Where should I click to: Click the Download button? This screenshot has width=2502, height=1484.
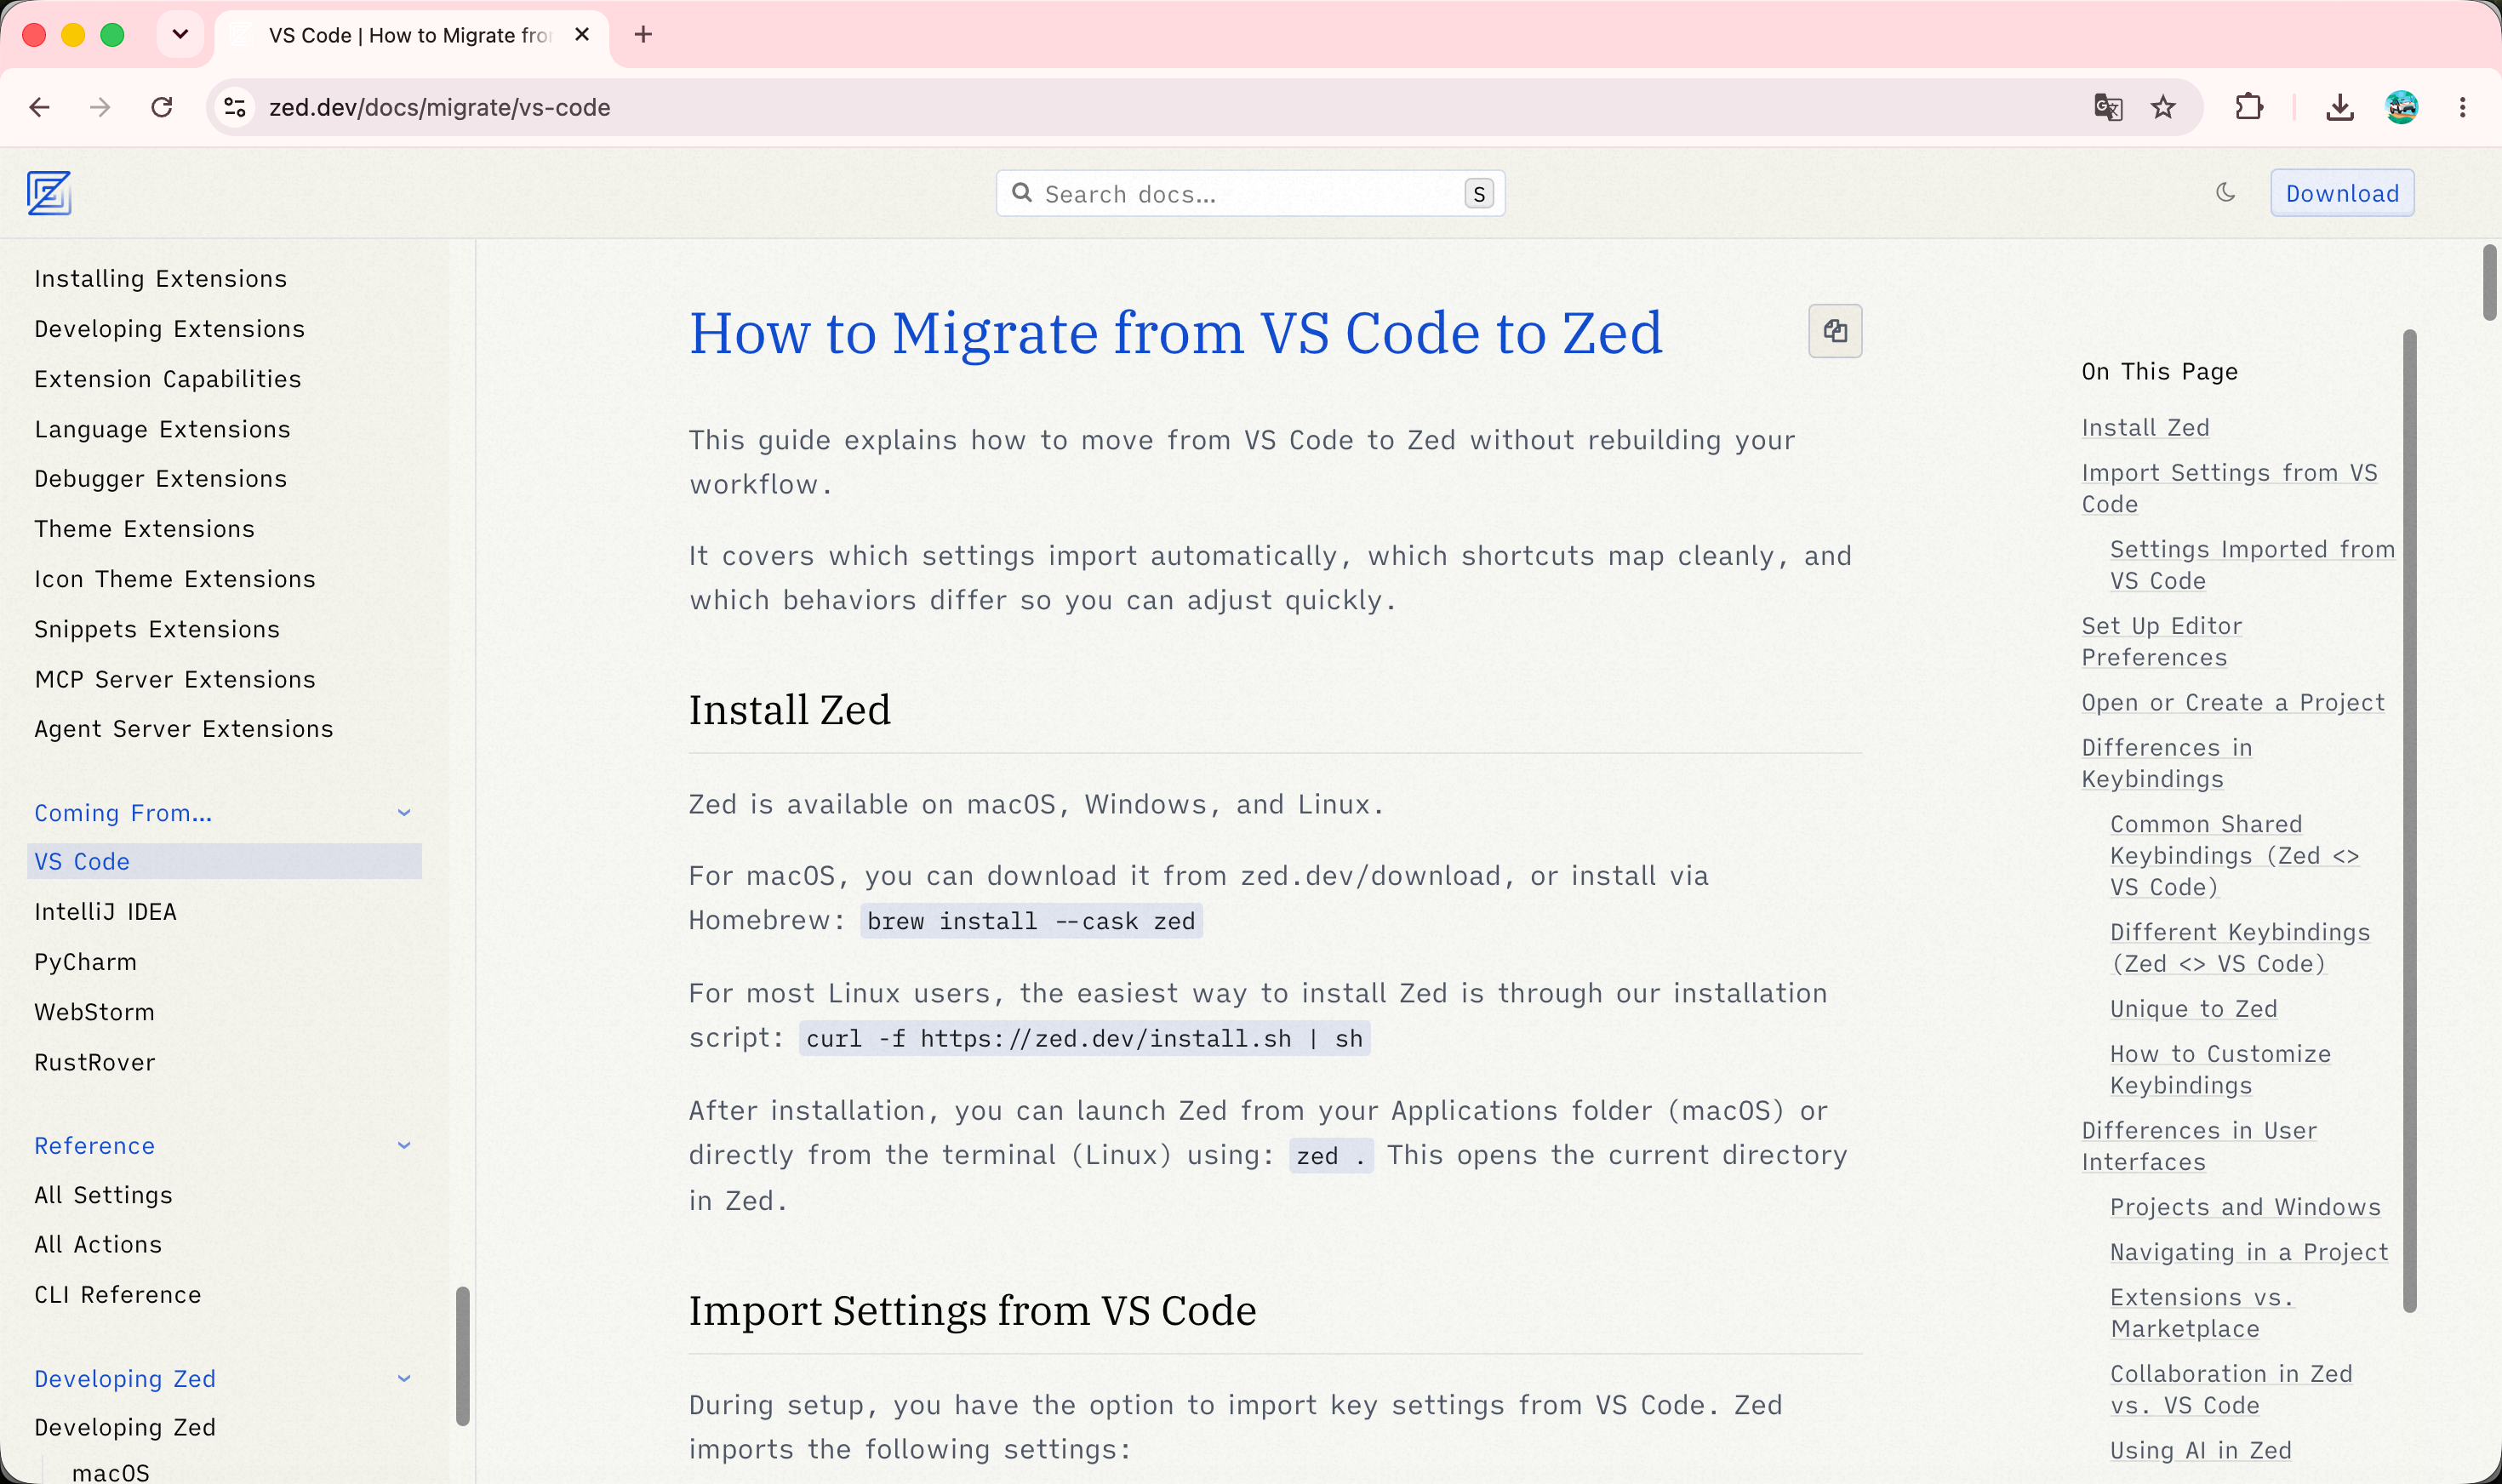coord(2342,193)
